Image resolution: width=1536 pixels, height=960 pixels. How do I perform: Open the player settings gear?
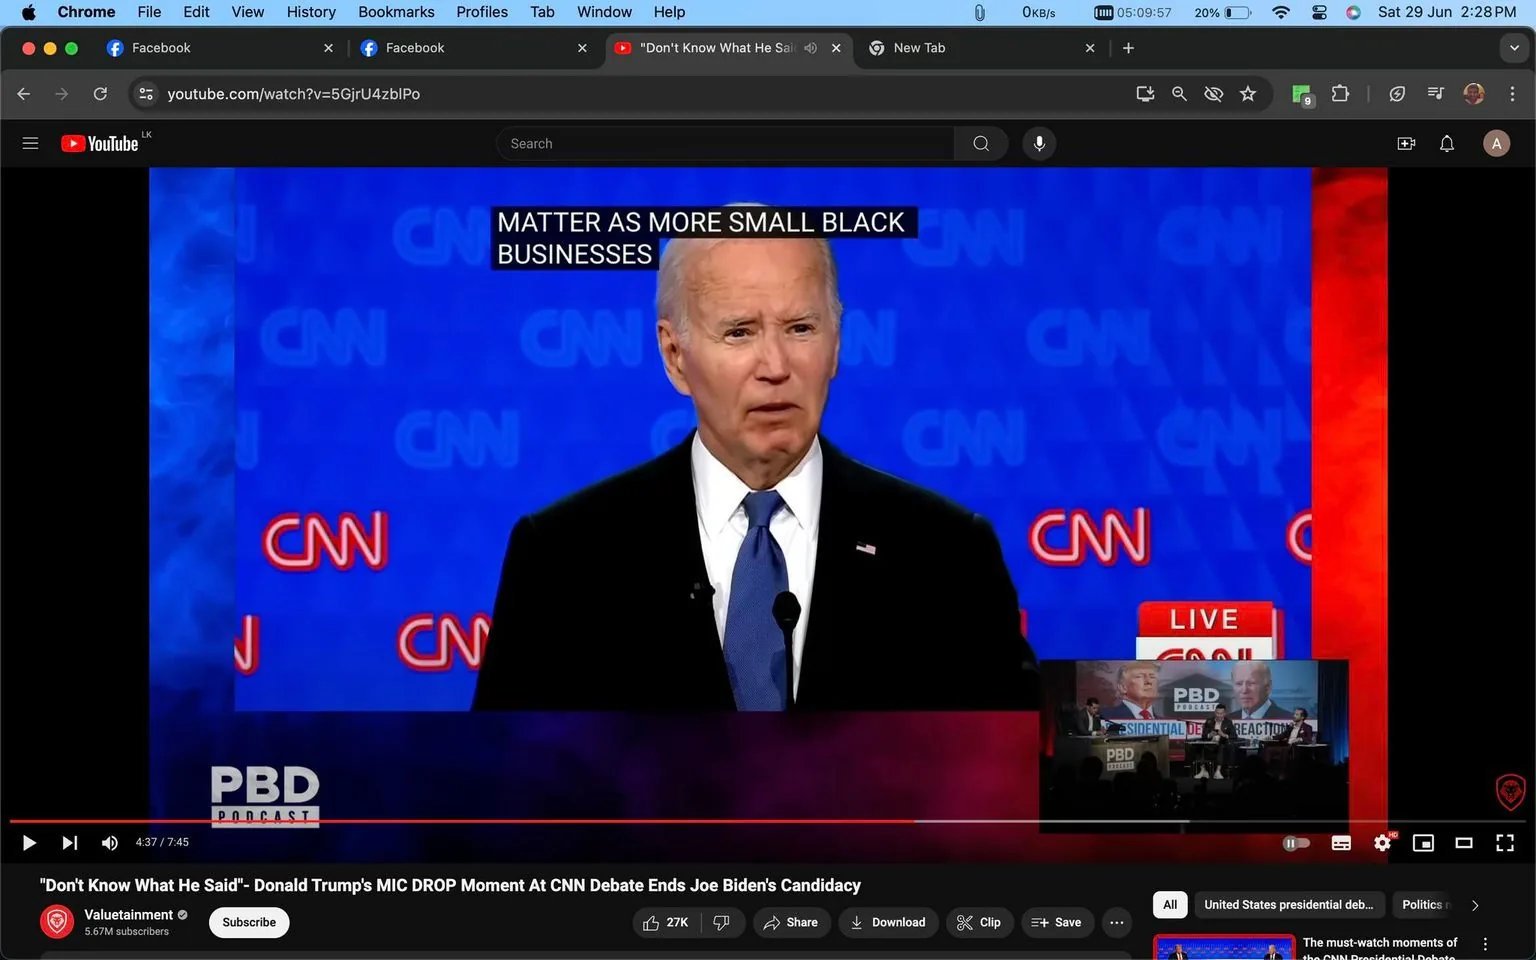pyautogui.click(x=1382, y=843)
